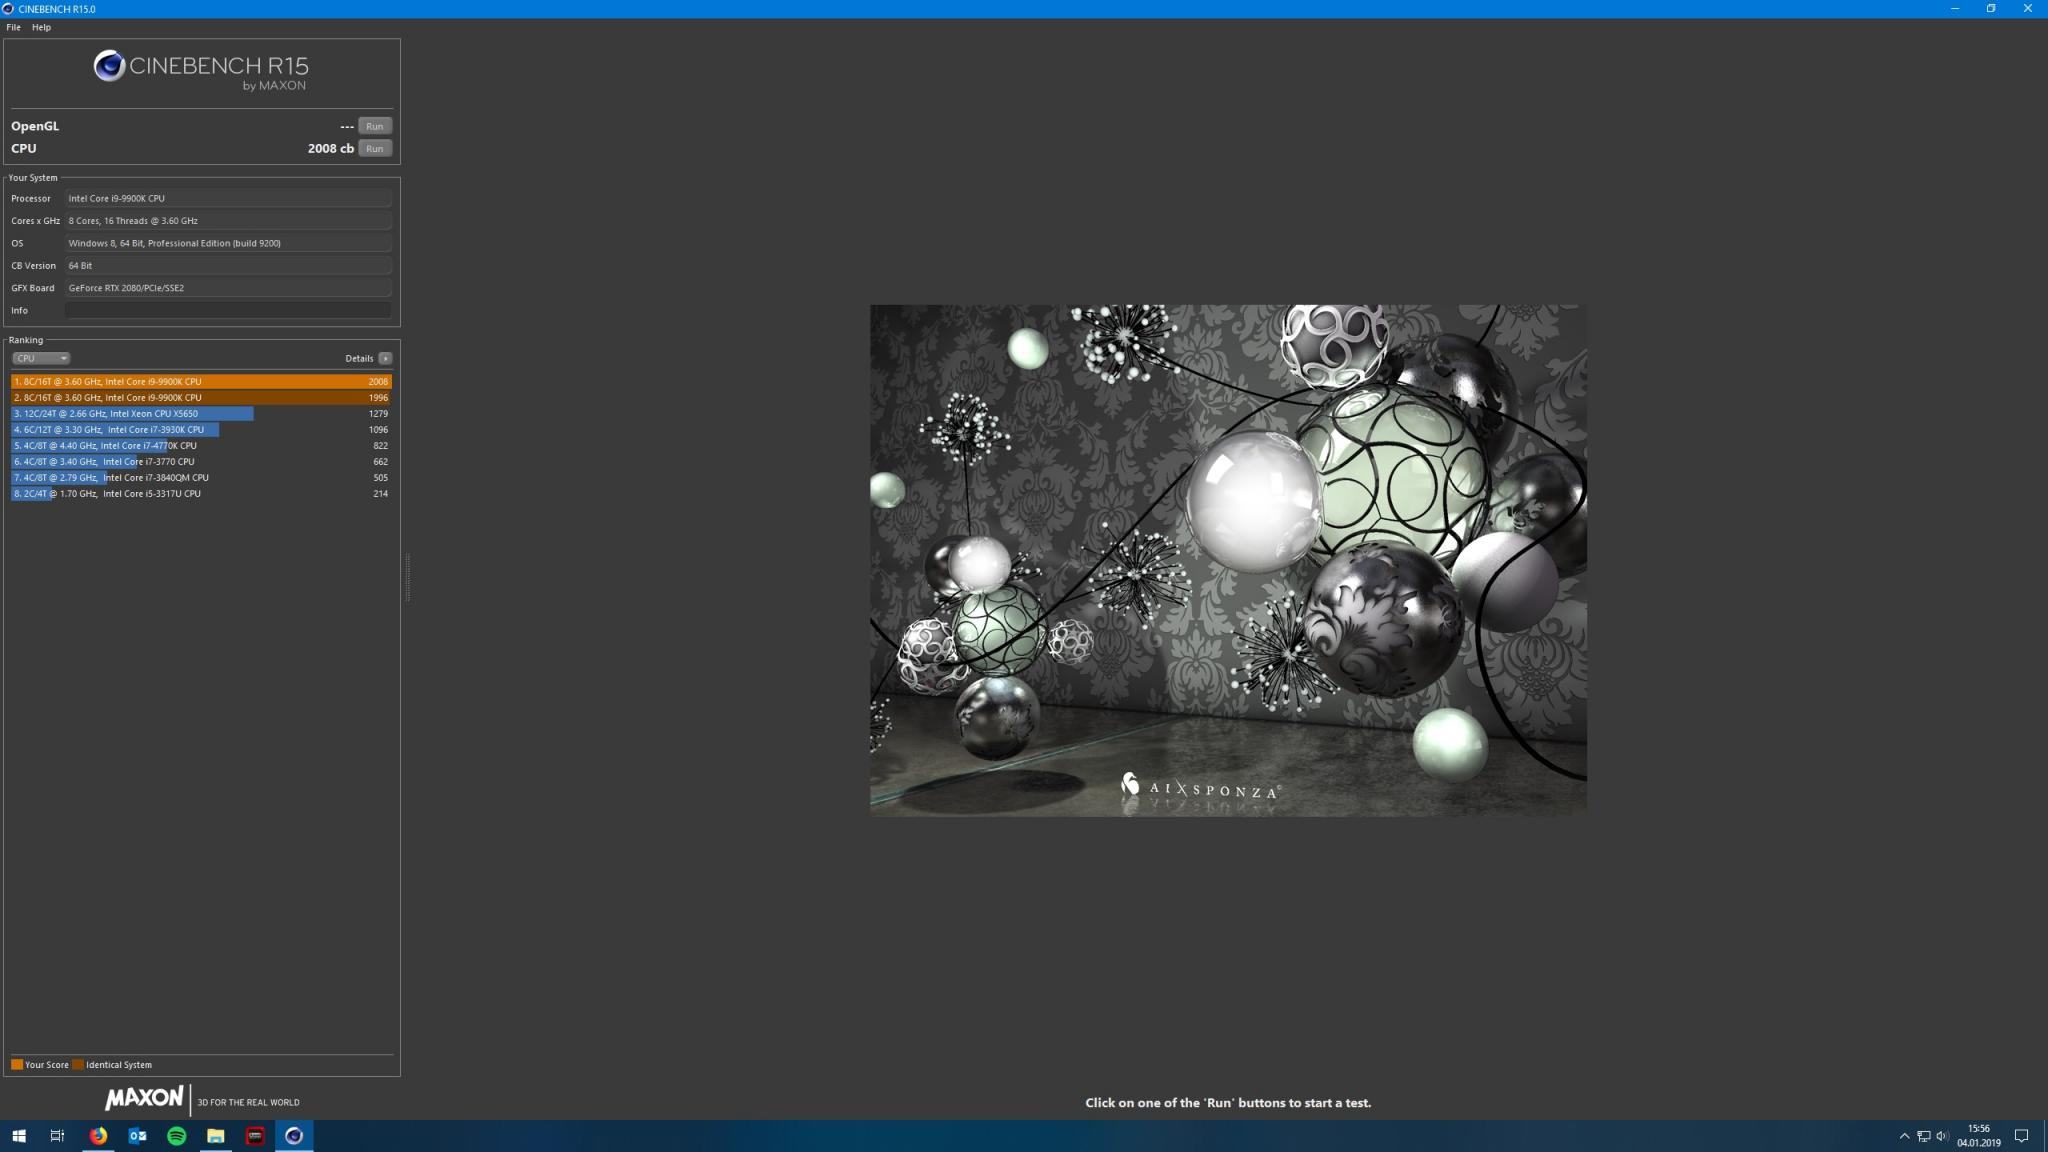
Task: Show hidden system tray icons
Action: coord(1904,1136)
